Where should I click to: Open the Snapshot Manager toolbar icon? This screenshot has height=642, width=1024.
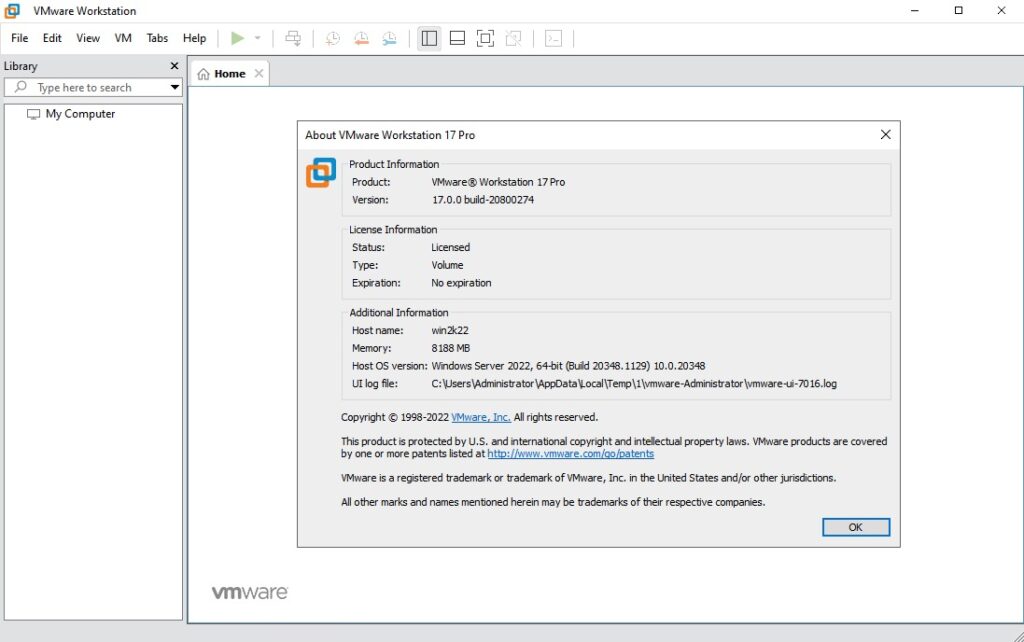[389, 39]
